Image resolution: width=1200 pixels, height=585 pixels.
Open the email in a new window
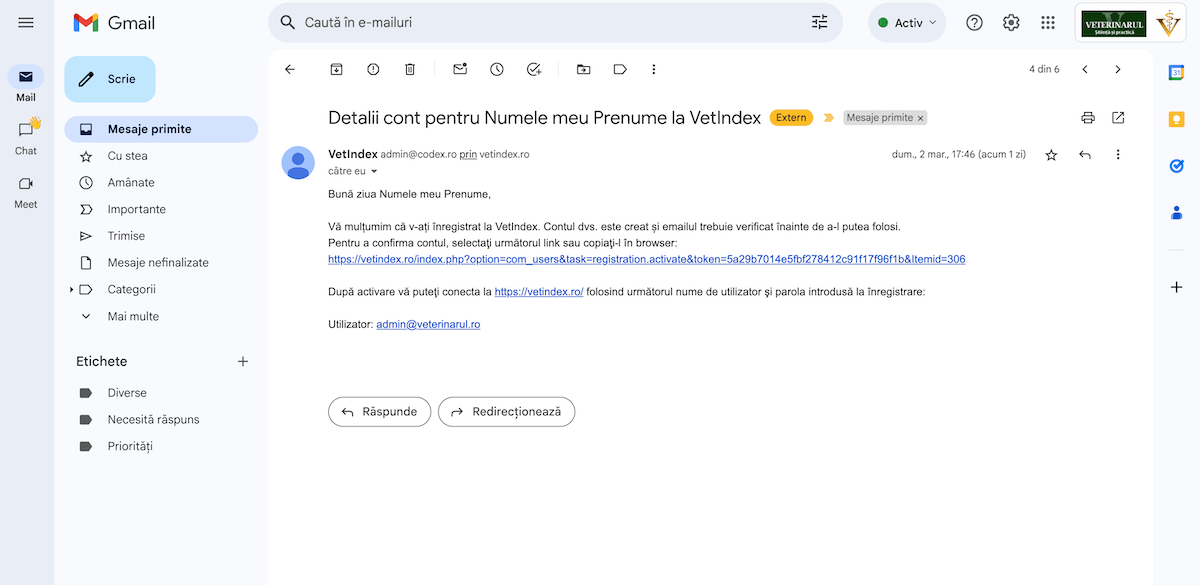point(1118,118)
